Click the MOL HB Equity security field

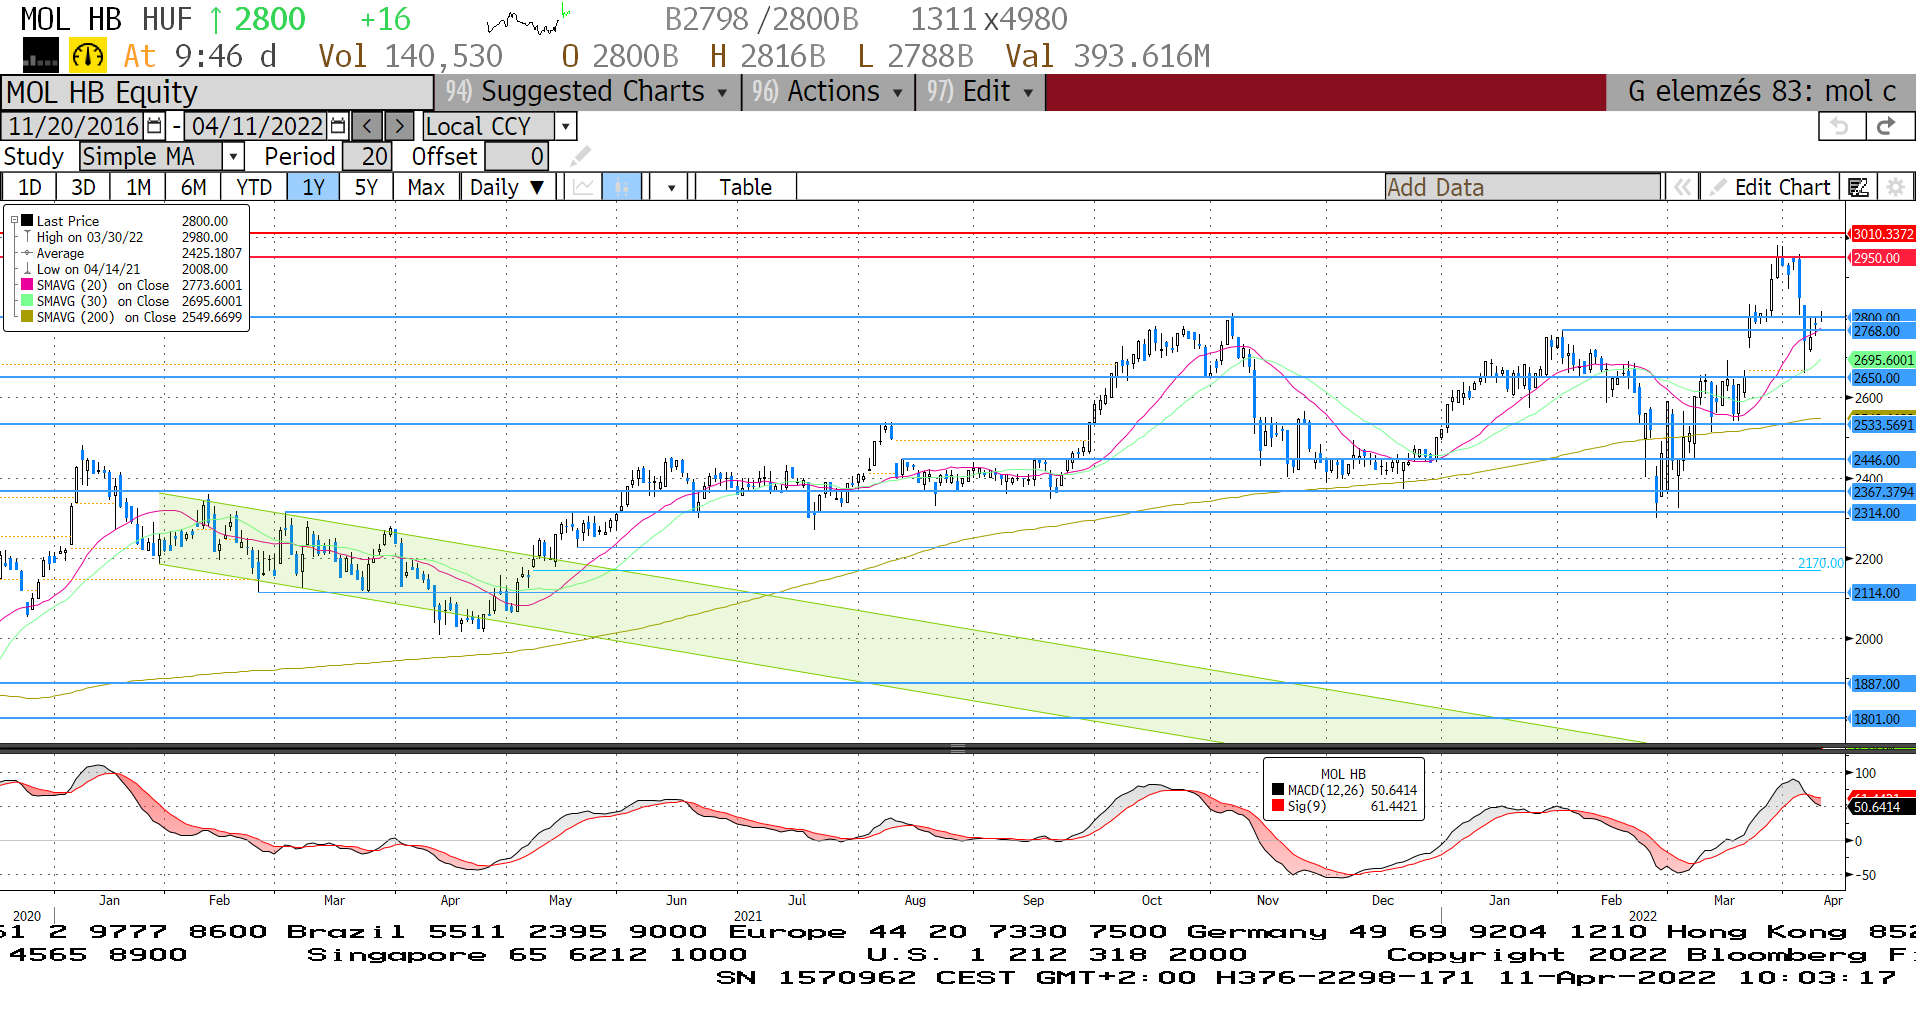coord(217,92)
